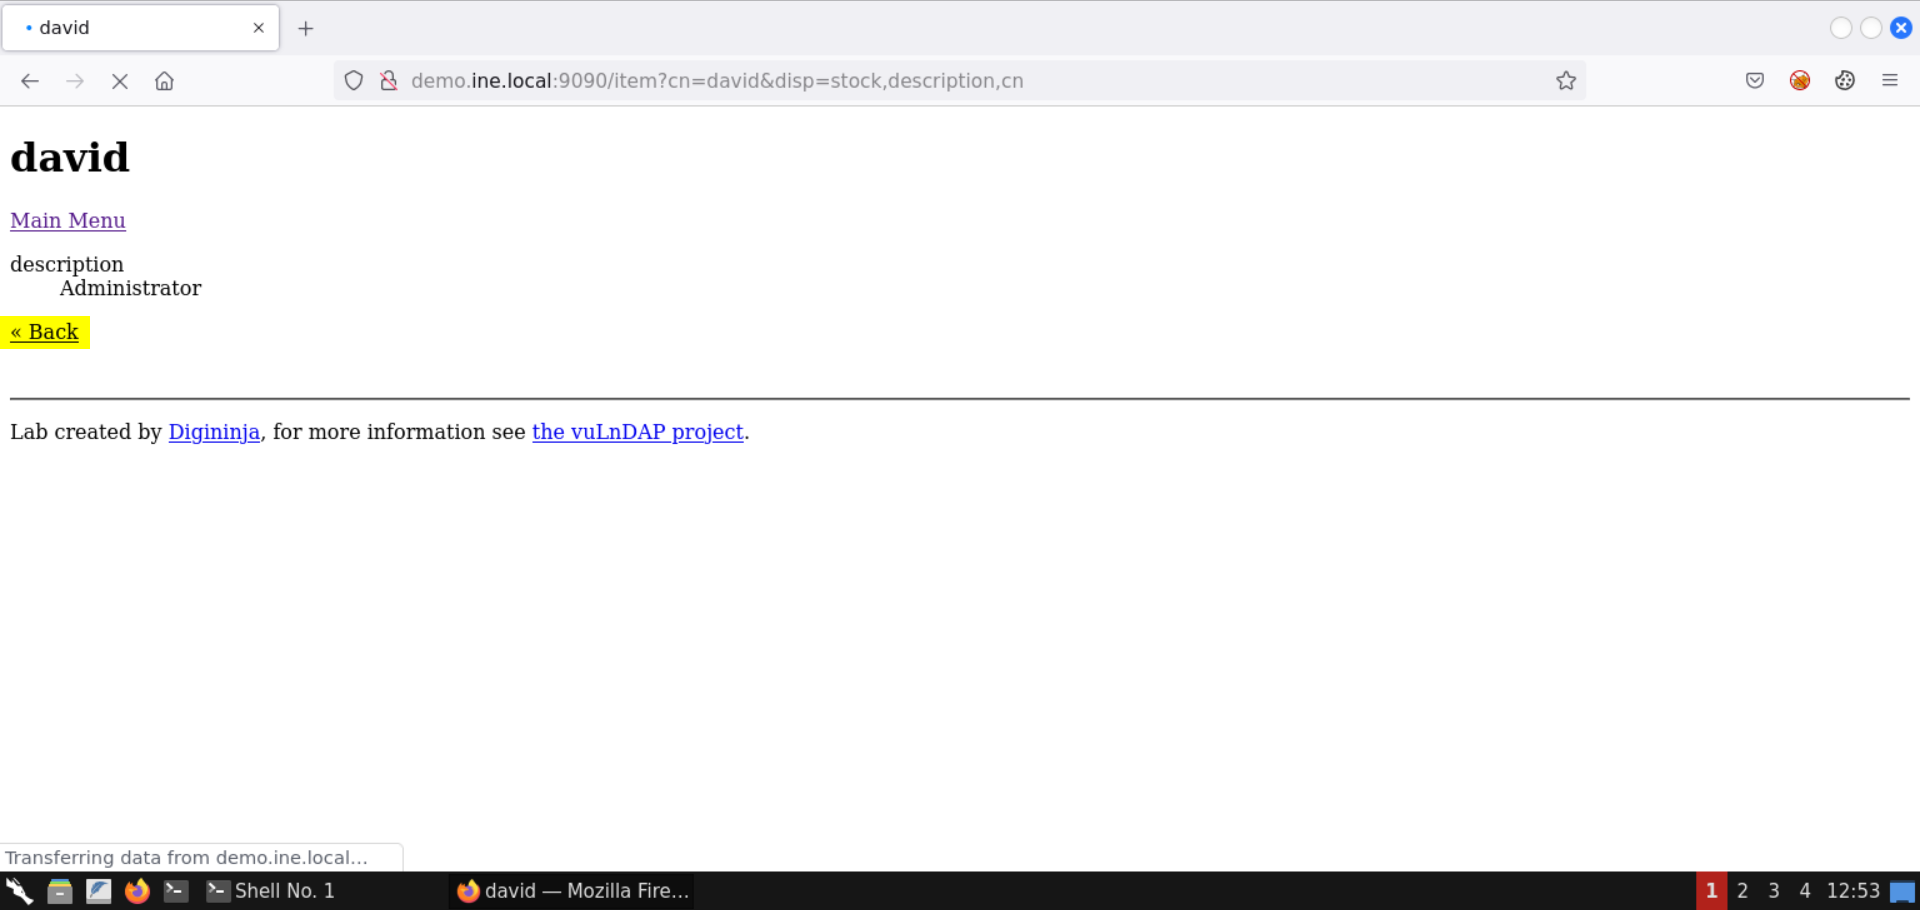Bookmark this page with the star icon

(x=1566, y=81)
